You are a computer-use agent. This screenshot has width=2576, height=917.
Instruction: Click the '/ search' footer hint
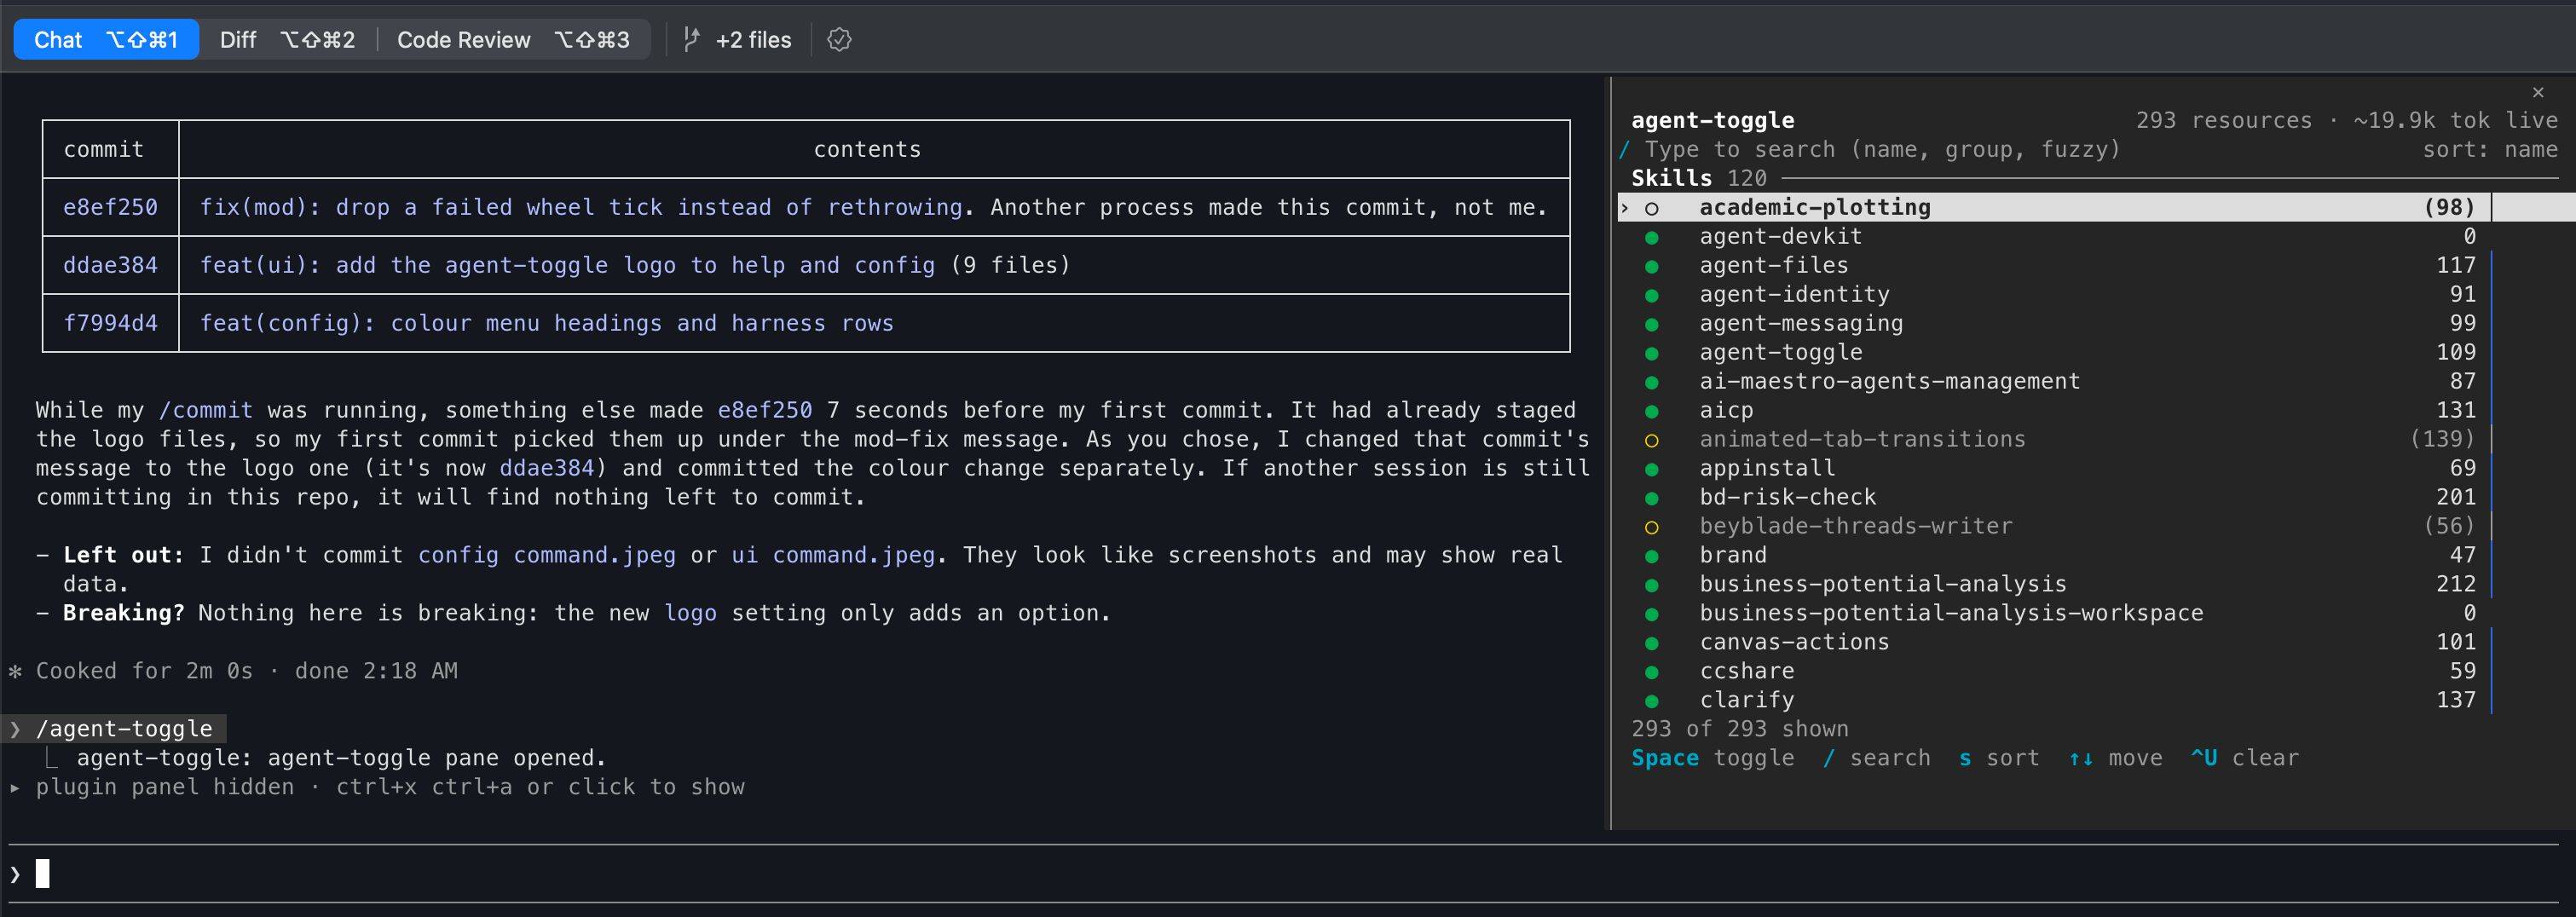click(x=1876, y=758)
